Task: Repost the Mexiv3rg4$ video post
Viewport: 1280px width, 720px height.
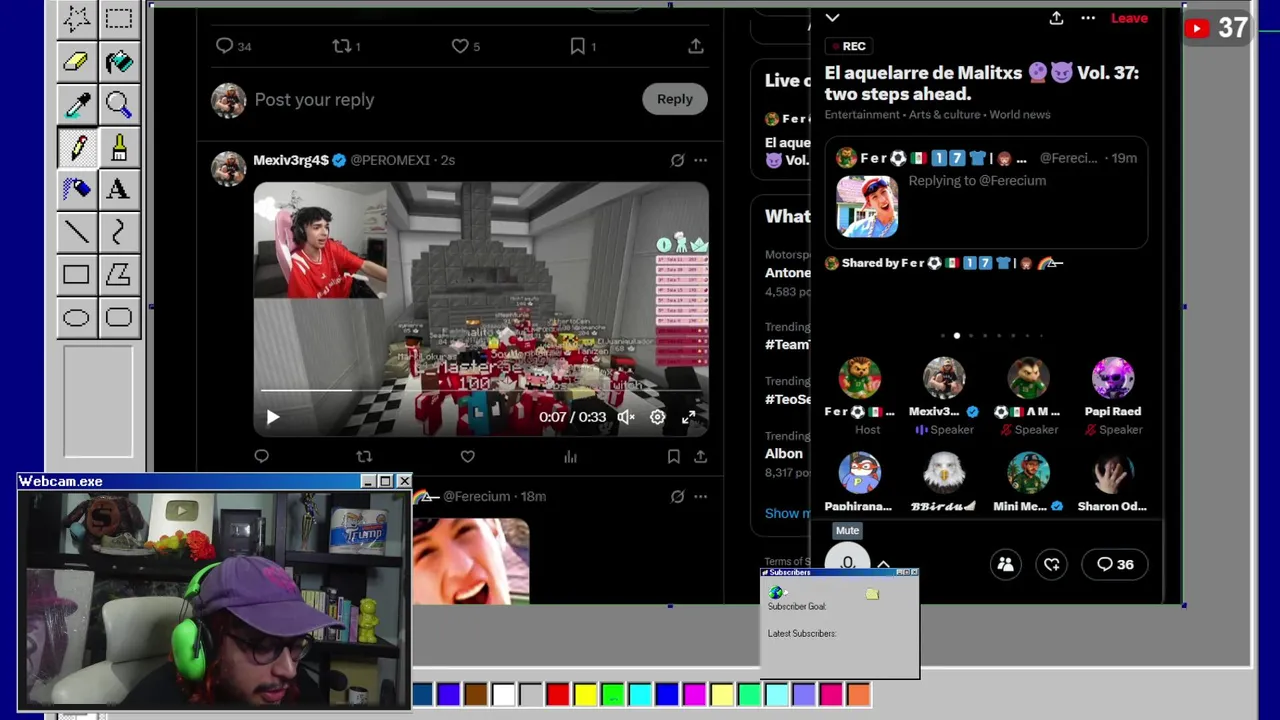Action: (364, 456)
